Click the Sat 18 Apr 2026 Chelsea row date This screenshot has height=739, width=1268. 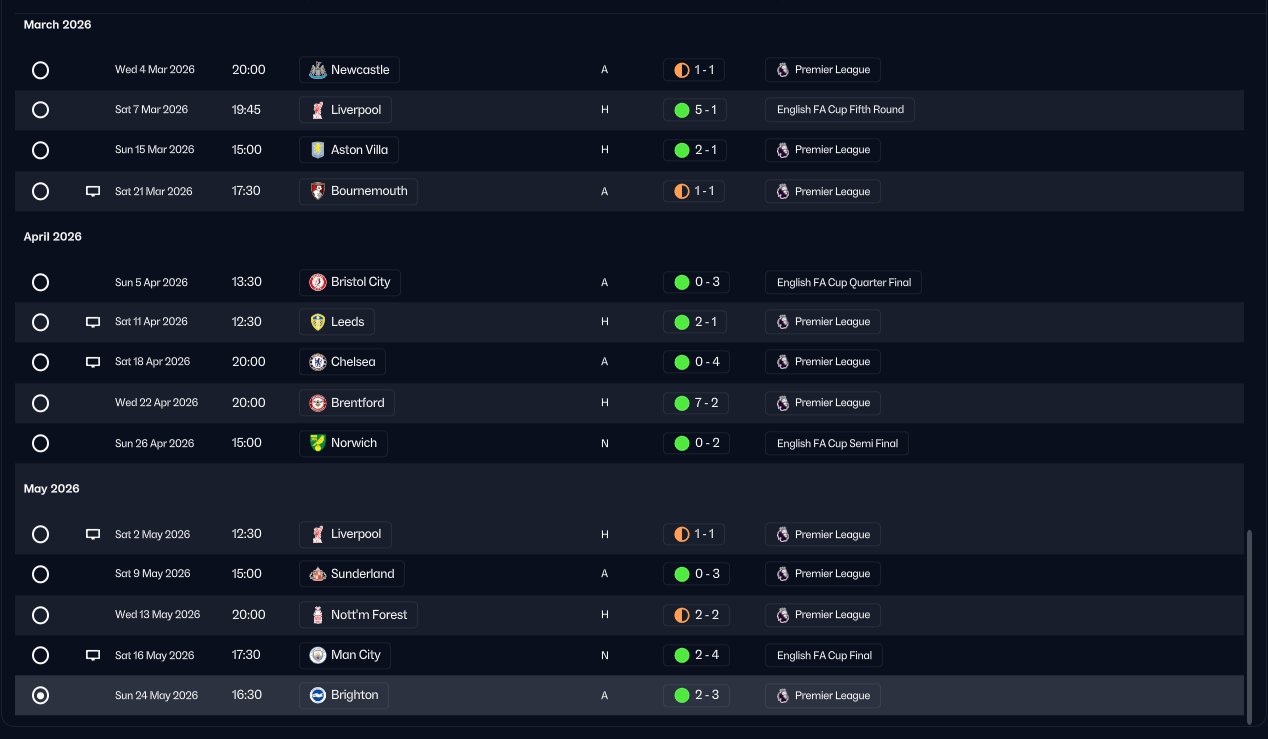point(152,362)
